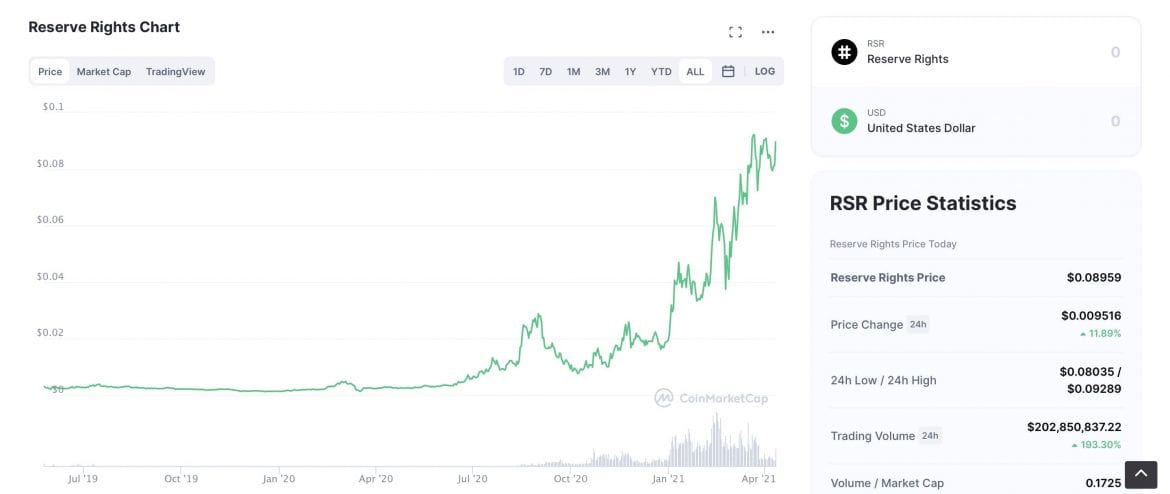
Task: Toggle the LOG scale button
Action: [x=765, y=71]
